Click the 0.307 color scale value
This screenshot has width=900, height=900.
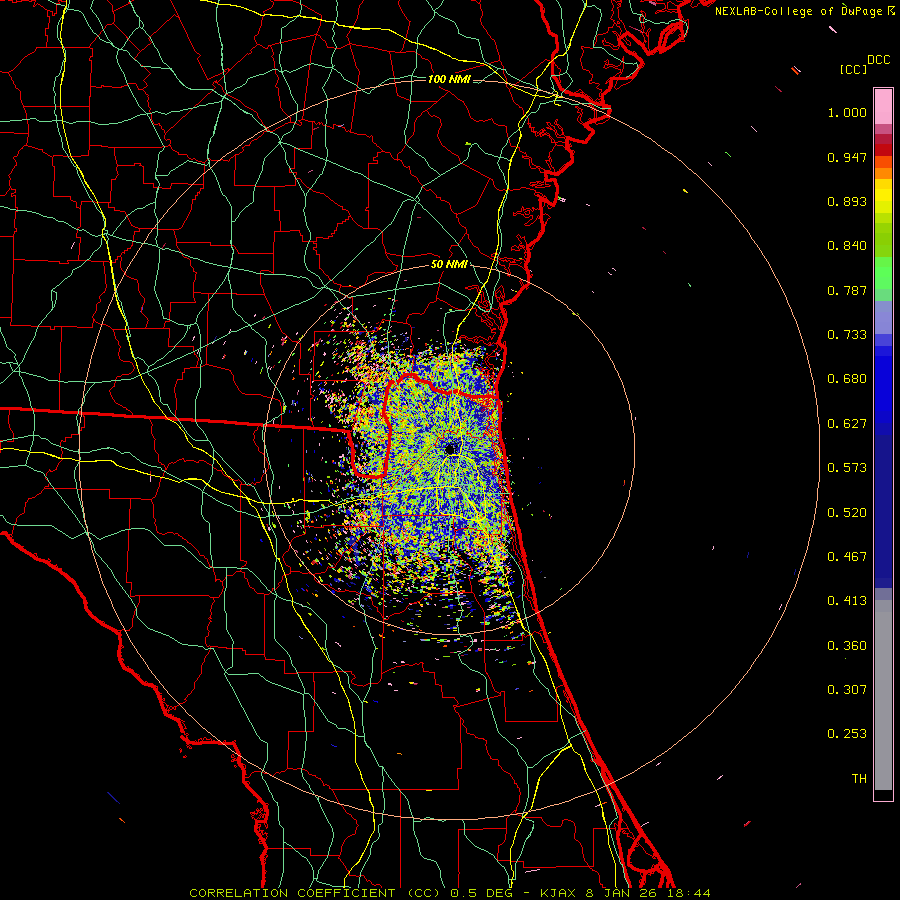pos(847,690)
